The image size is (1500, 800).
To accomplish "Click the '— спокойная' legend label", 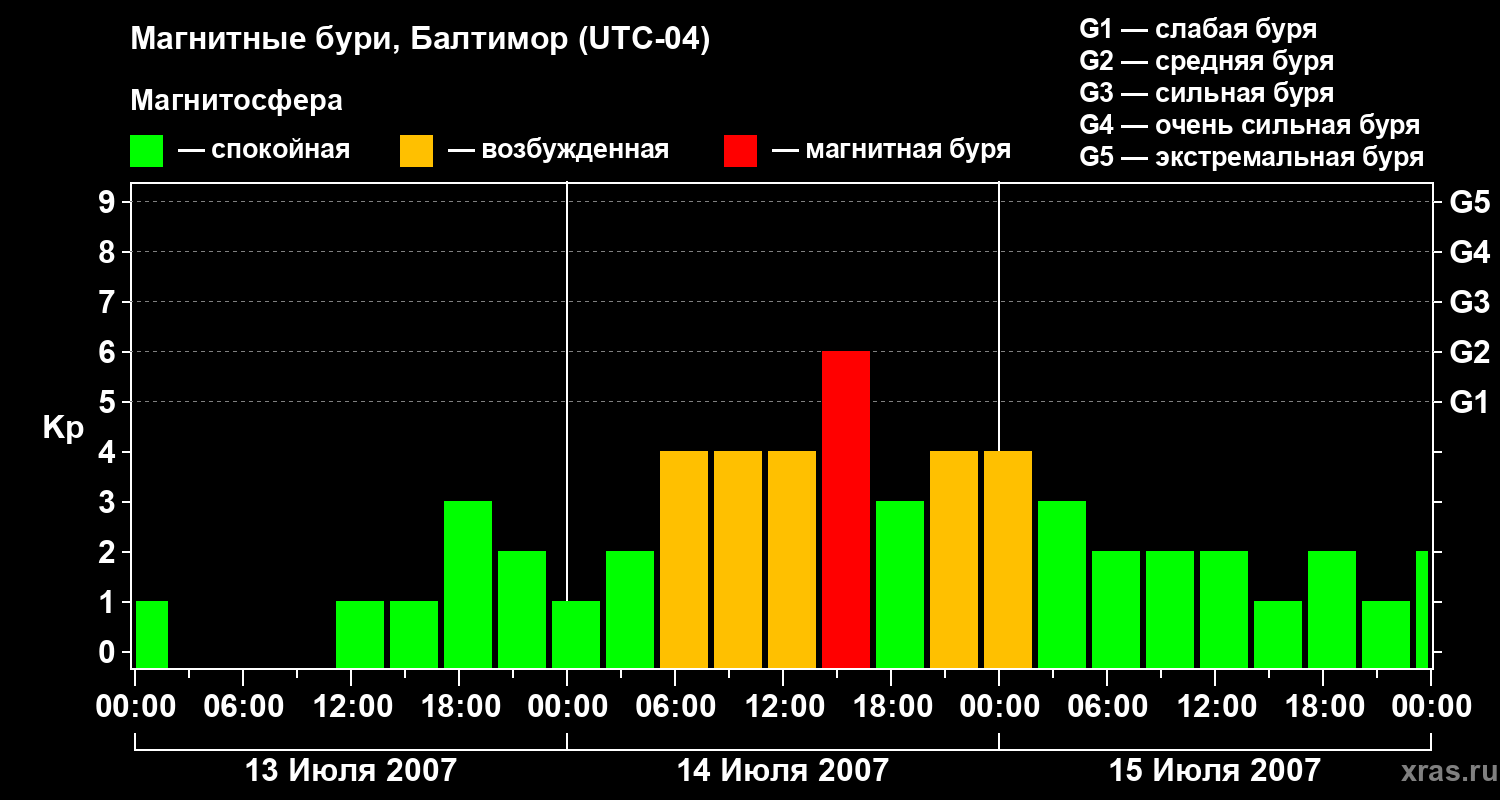I will (x=264, y=150).
